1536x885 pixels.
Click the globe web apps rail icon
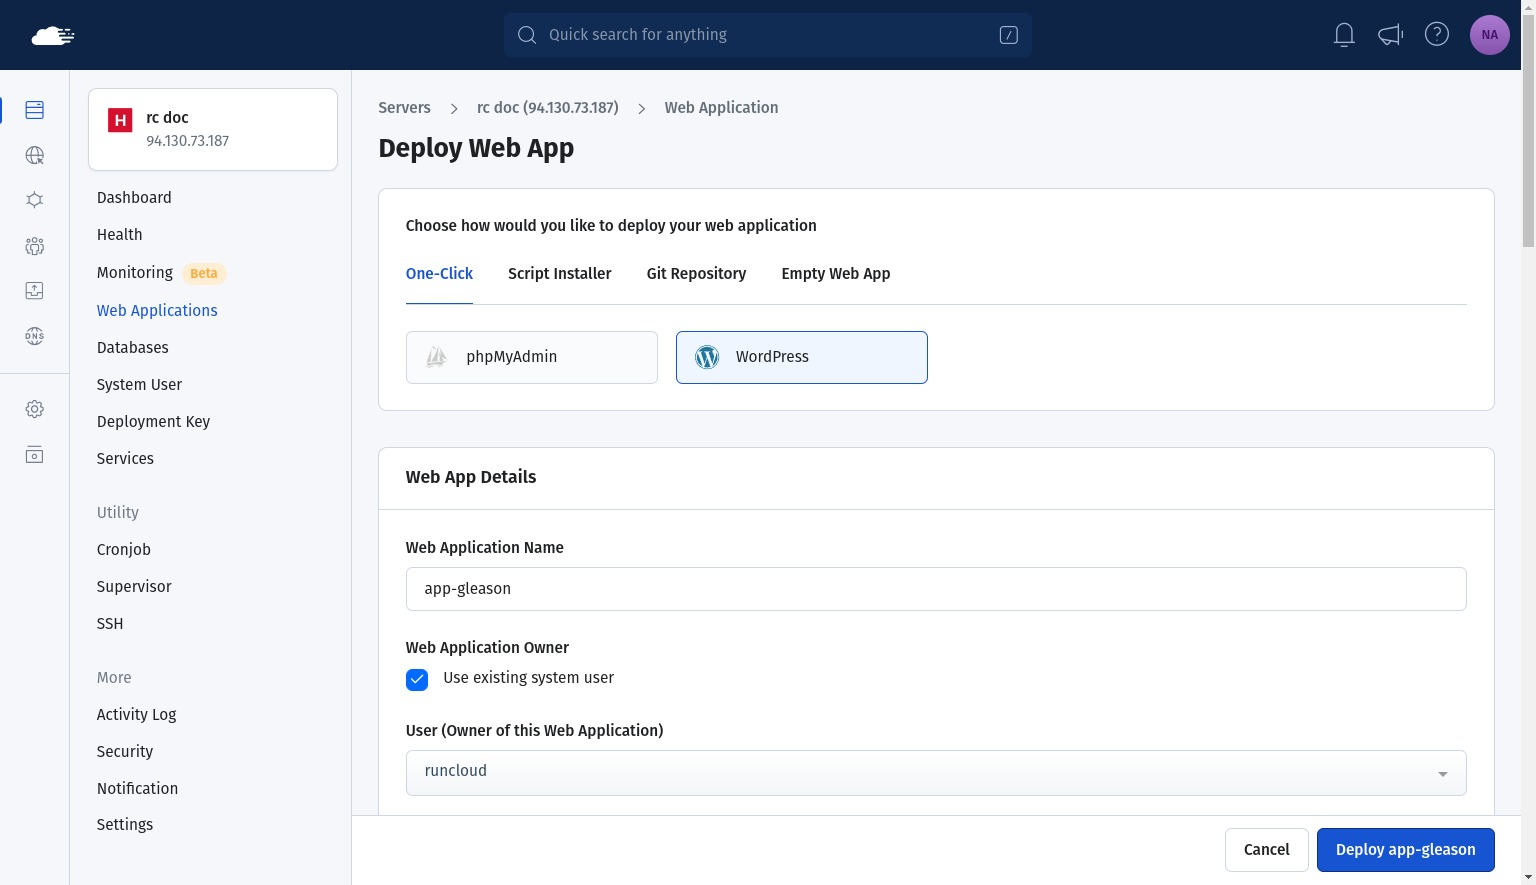pos(34,155)
